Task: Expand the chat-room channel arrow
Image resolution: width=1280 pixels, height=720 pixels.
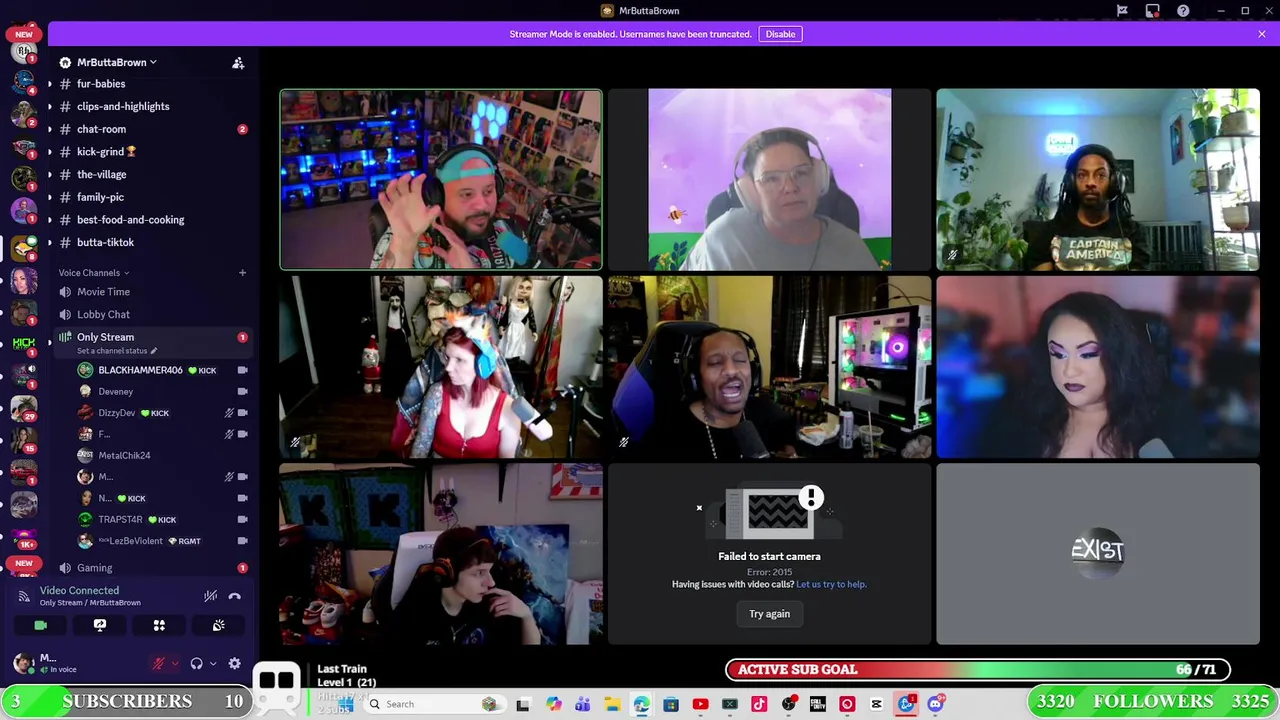Action: [x=50, y=129]
